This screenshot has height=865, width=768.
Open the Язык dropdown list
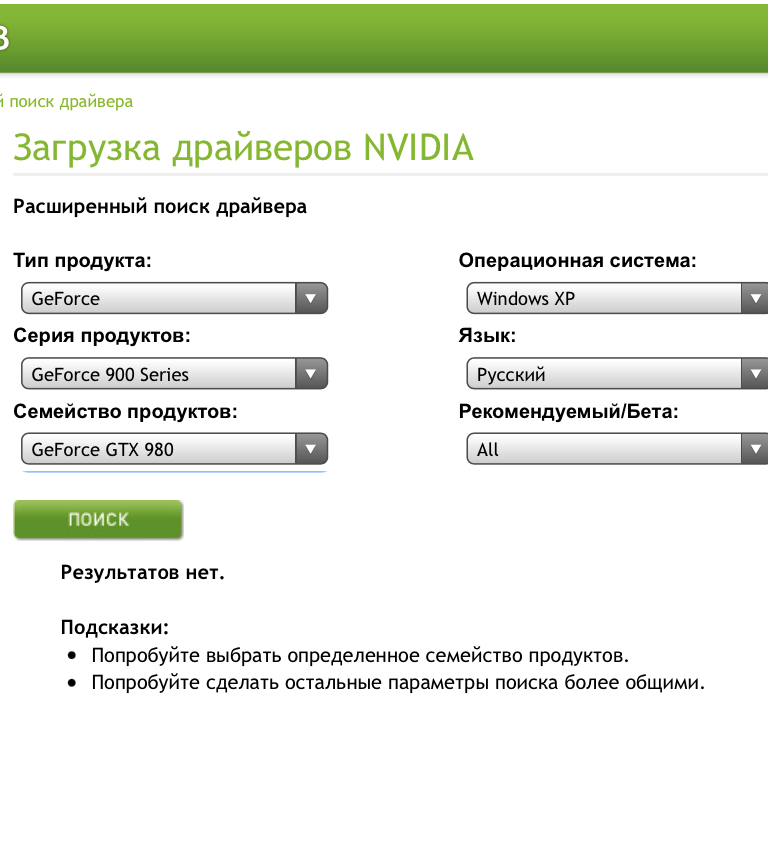605,375
